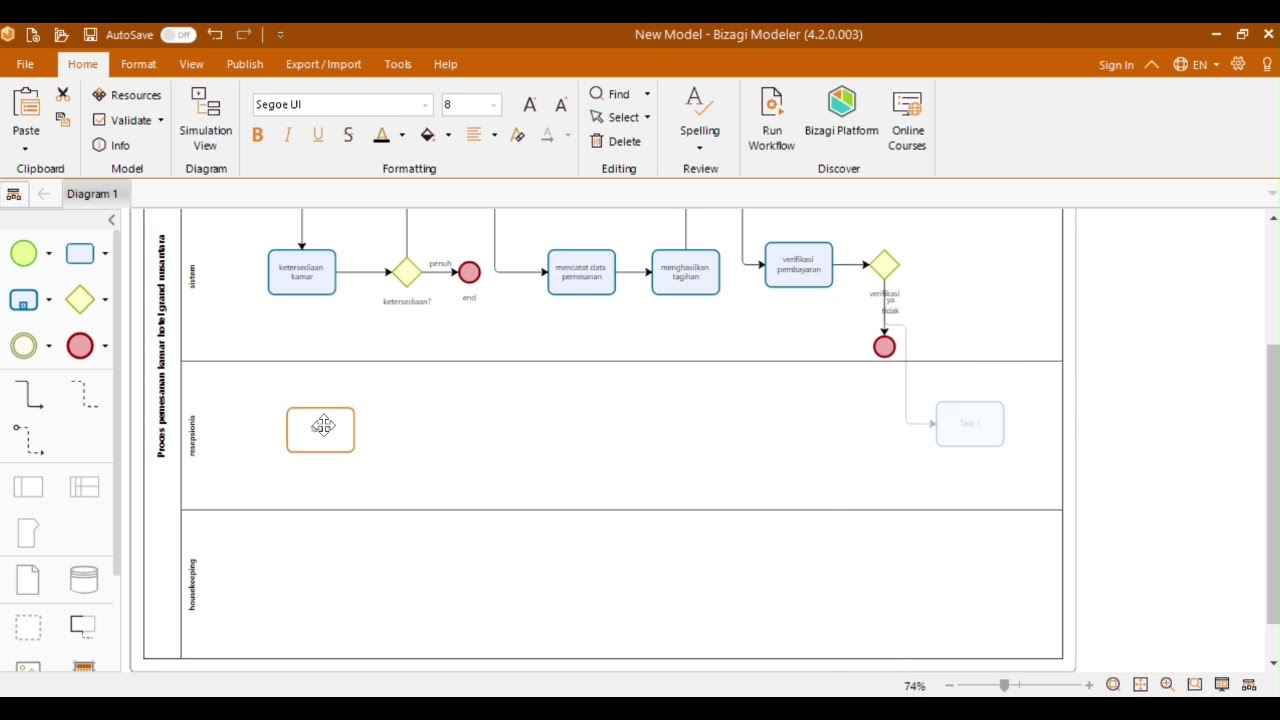
Task: Open the language EN selector
Action: coord(1196,65)
